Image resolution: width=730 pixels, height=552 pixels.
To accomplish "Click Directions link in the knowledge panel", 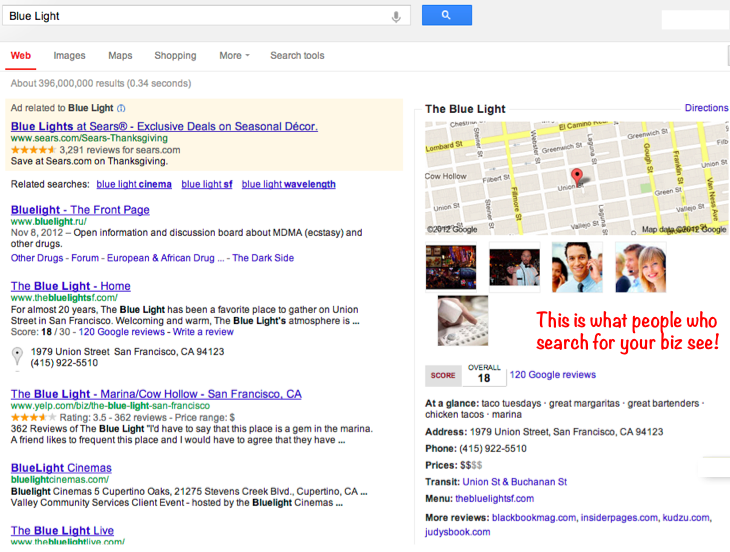I will click(706, 108).
